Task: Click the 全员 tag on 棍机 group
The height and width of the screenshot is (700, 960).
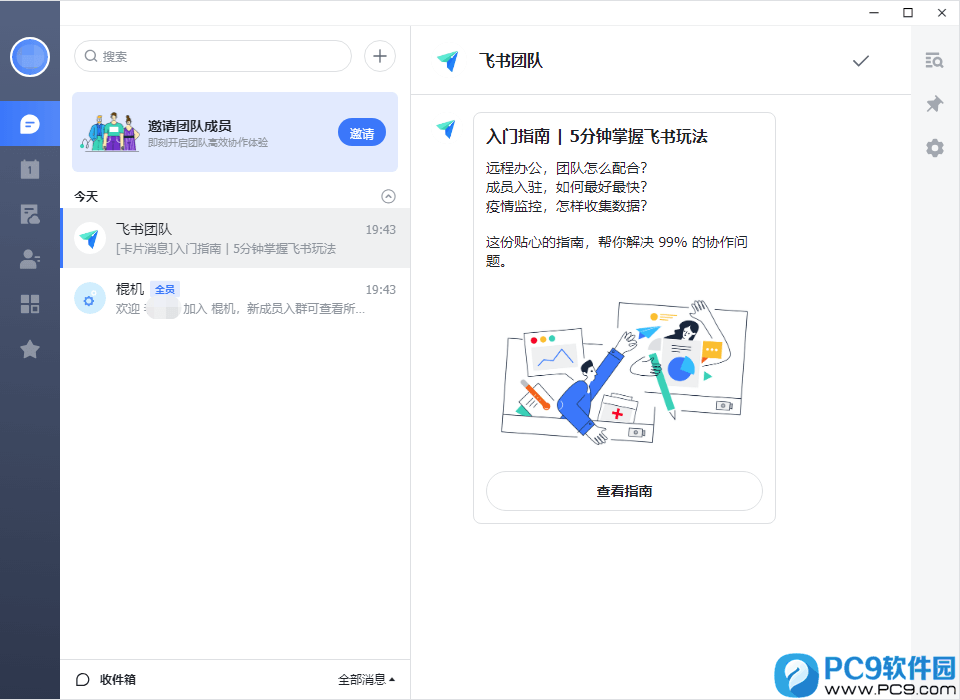Action: (x=165, y=290)
